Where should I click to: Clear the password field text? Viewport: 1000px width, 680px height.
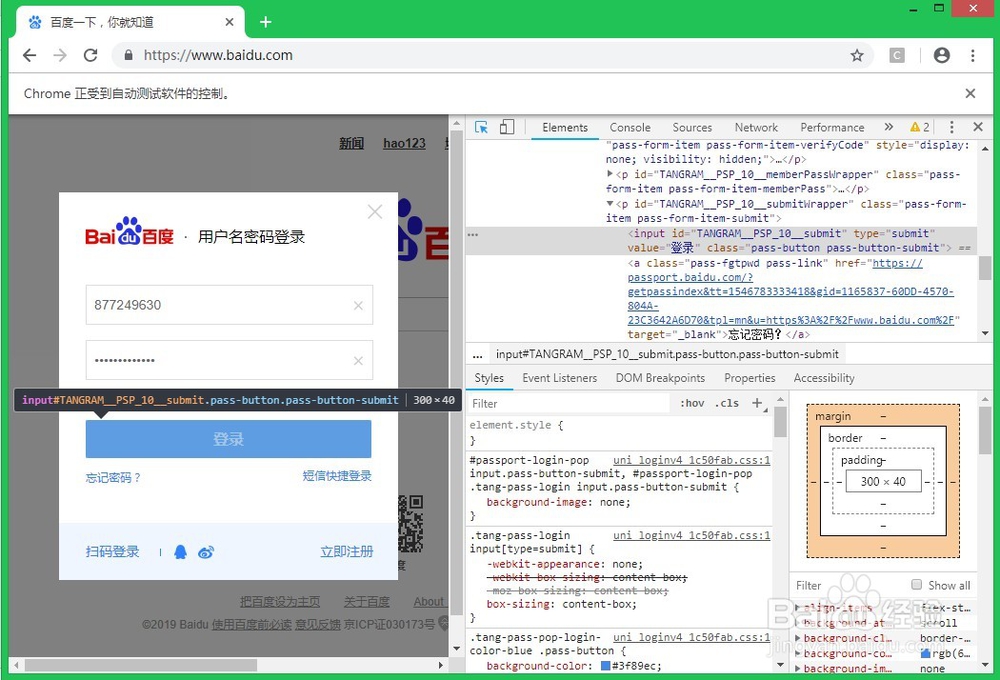coord(358,361)
